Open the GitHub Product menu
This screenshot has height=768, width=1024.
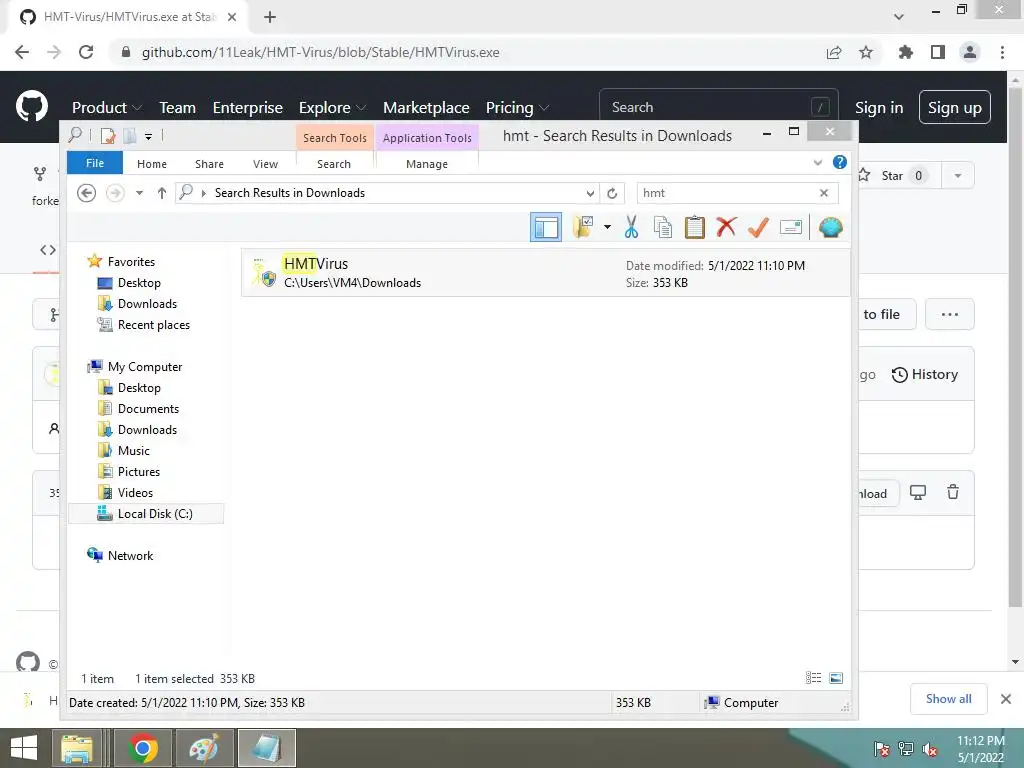106,108
